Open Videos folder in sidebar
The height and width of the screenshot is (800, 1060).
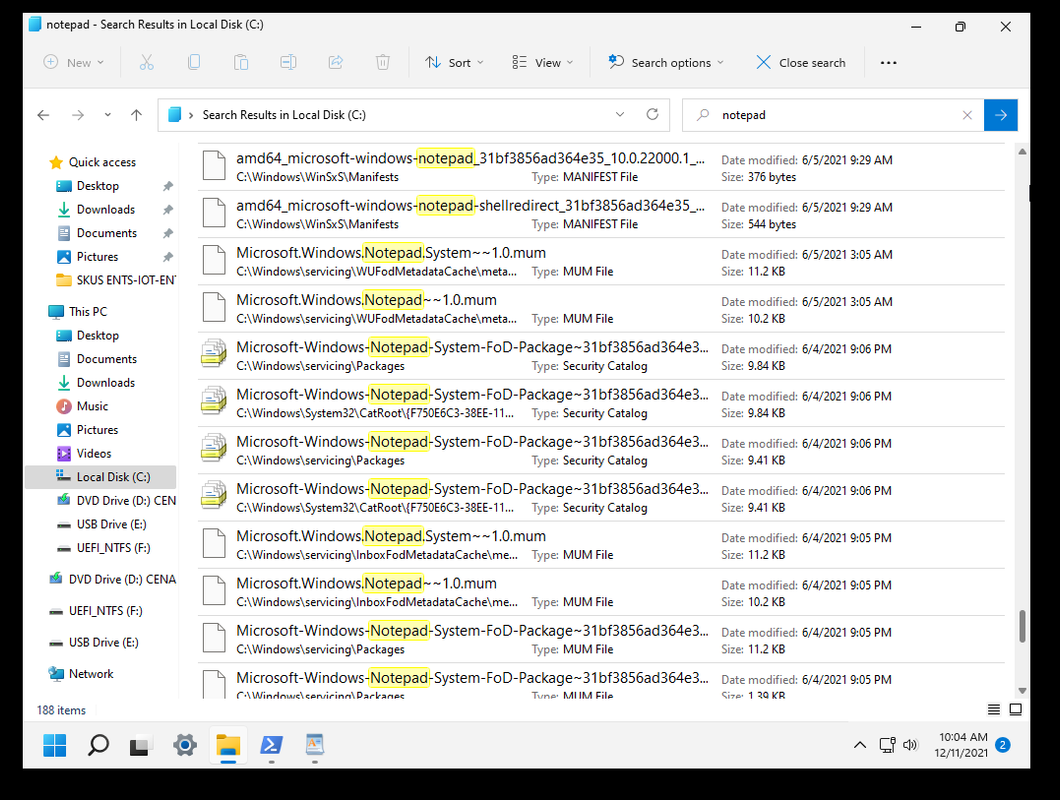coord(94,453)
